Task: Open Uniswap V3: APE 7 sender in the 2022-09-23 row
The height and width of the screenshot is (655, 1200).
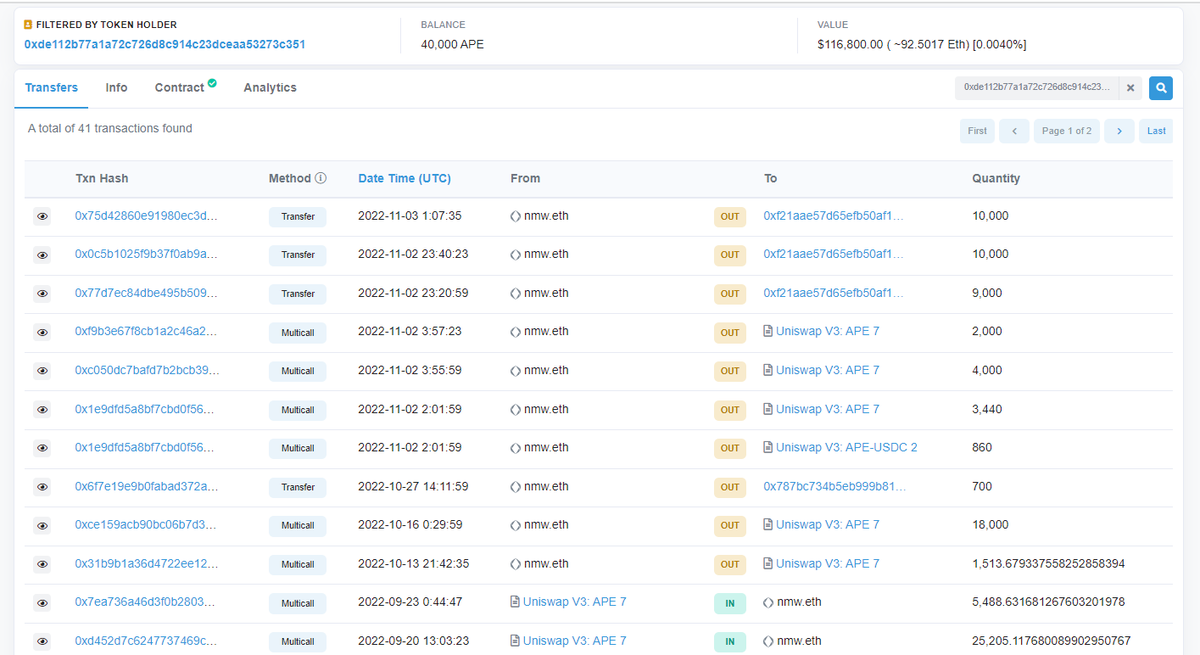Action: [574, 602]
